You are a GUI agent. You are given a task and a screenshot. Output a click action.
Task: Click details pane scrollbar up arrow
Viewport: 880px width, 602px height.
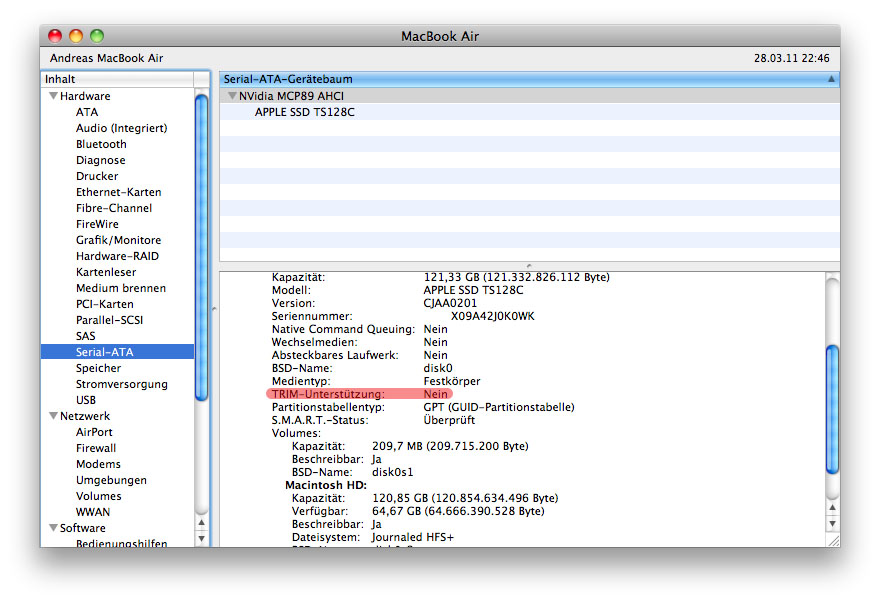coord(832,507)
